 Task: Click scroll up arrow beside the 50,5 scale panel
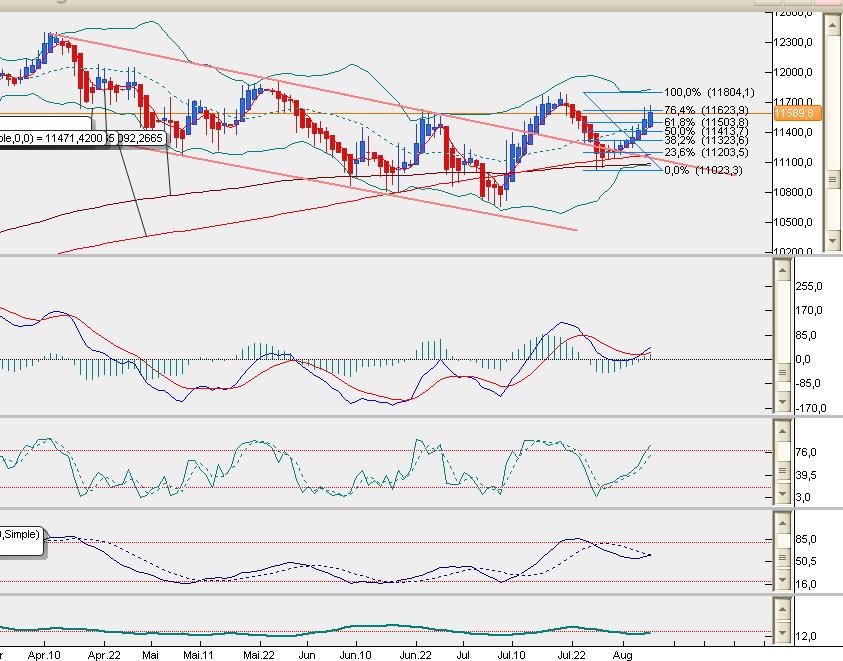tap(782, 522)
